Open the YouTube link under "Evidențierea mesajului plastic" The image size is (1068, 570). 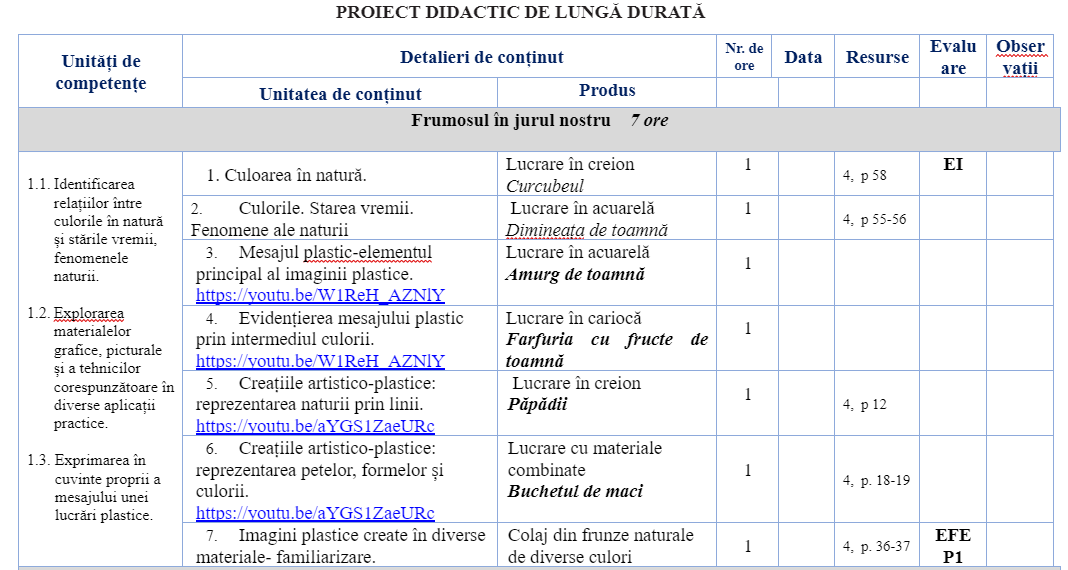[320, 361]
